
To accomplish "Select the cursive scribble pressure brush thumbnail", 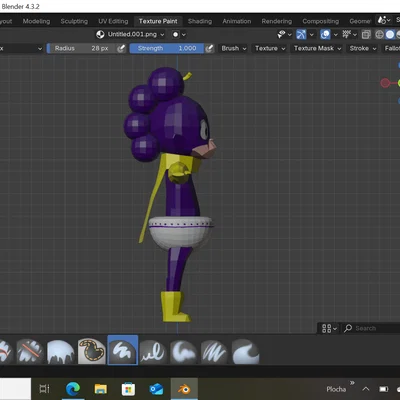I will coord(153,352).
